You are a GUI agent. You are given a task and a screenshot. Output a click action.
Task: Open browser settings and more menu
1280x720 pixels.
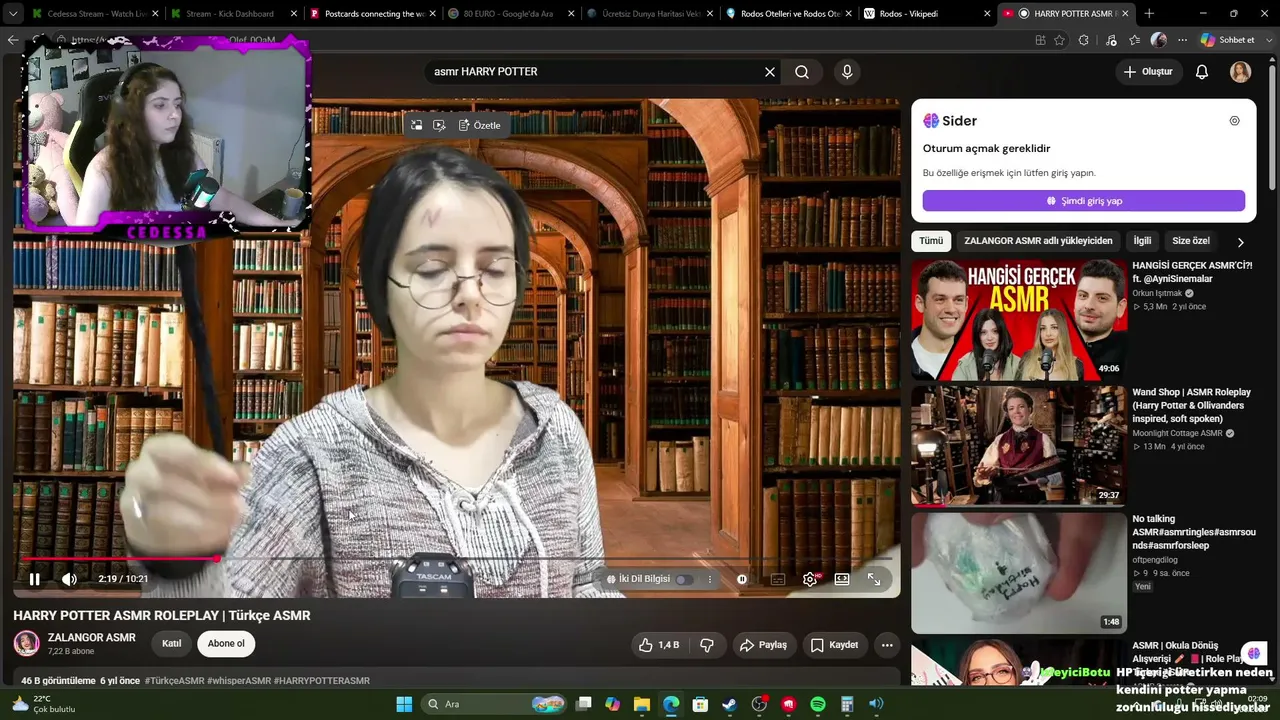(x=1181, y=40)
